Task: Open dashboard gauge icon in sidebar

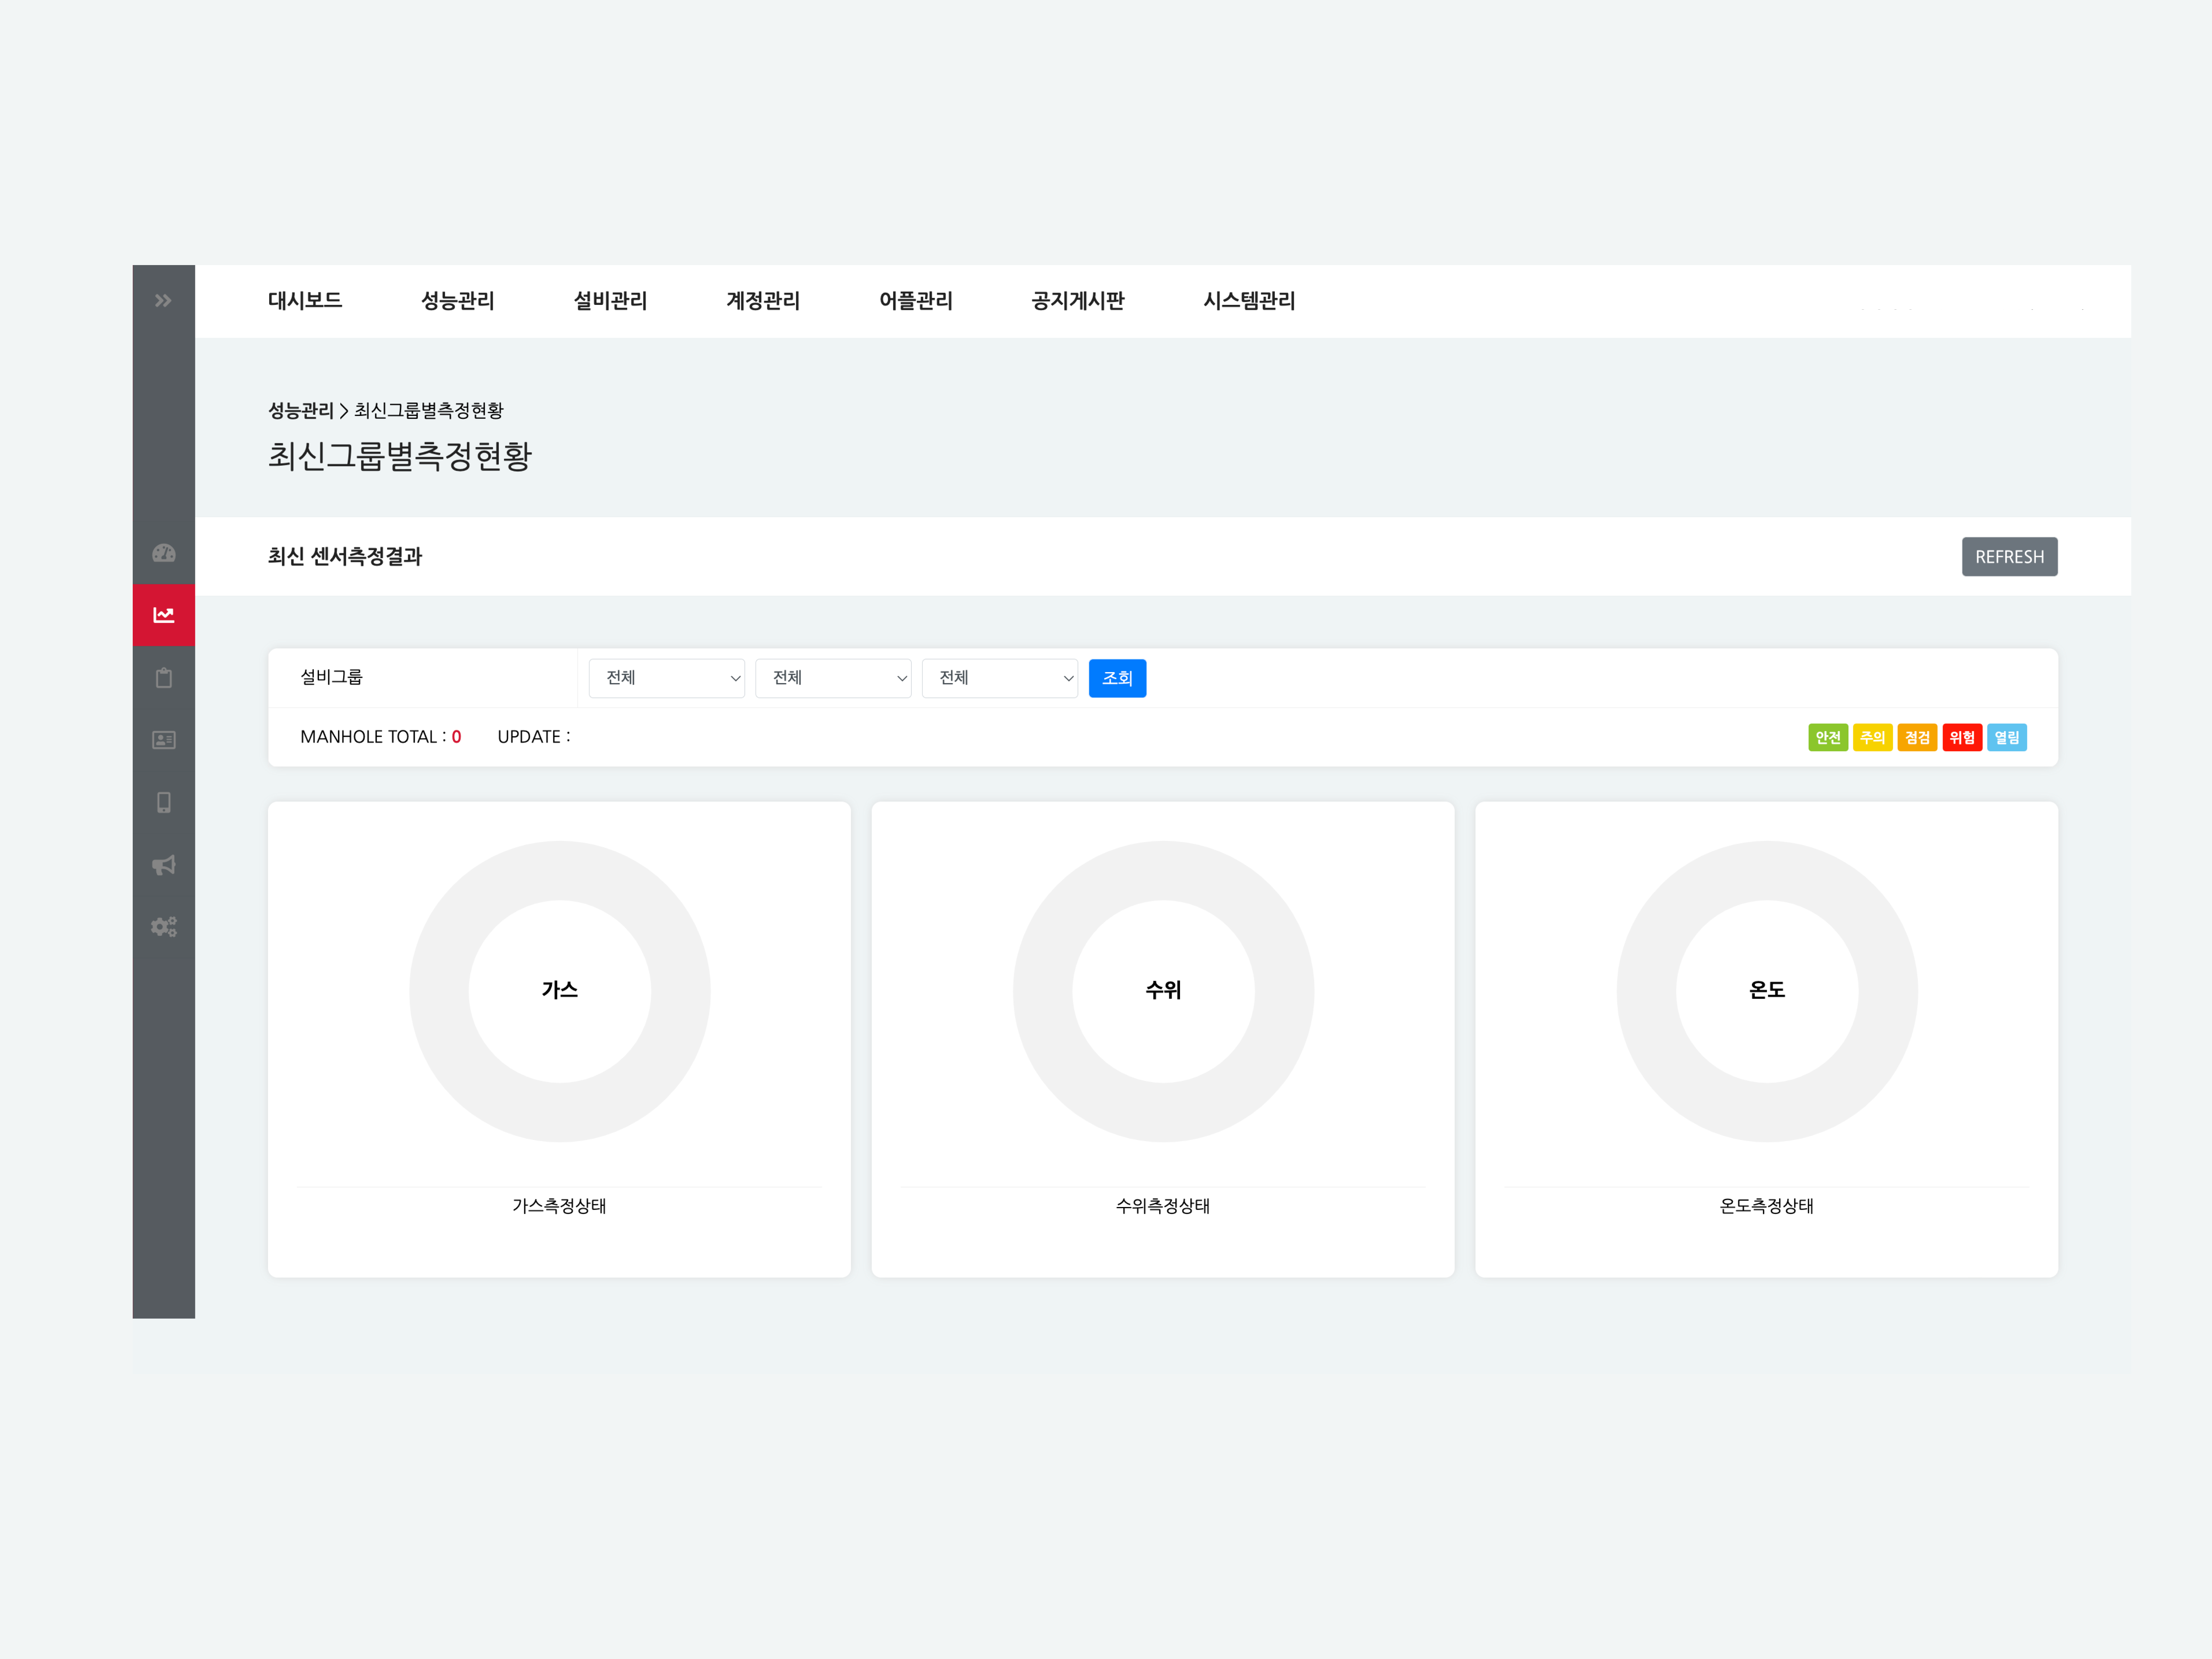Action: pyautogui.click(x=164, y=553)
